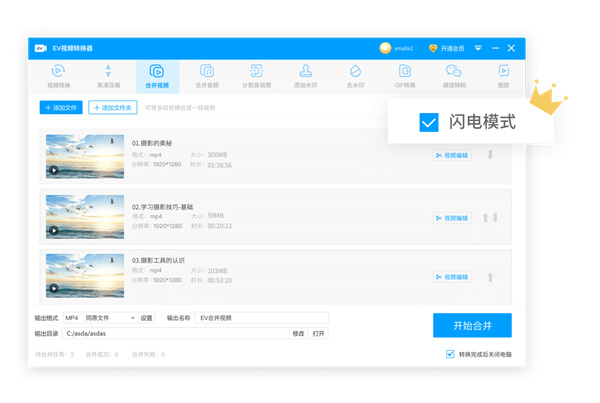Select the 01.摄影的奥秘 thumbnail
The height and width of the screenshot is (403, 600).
pos(85,157)
